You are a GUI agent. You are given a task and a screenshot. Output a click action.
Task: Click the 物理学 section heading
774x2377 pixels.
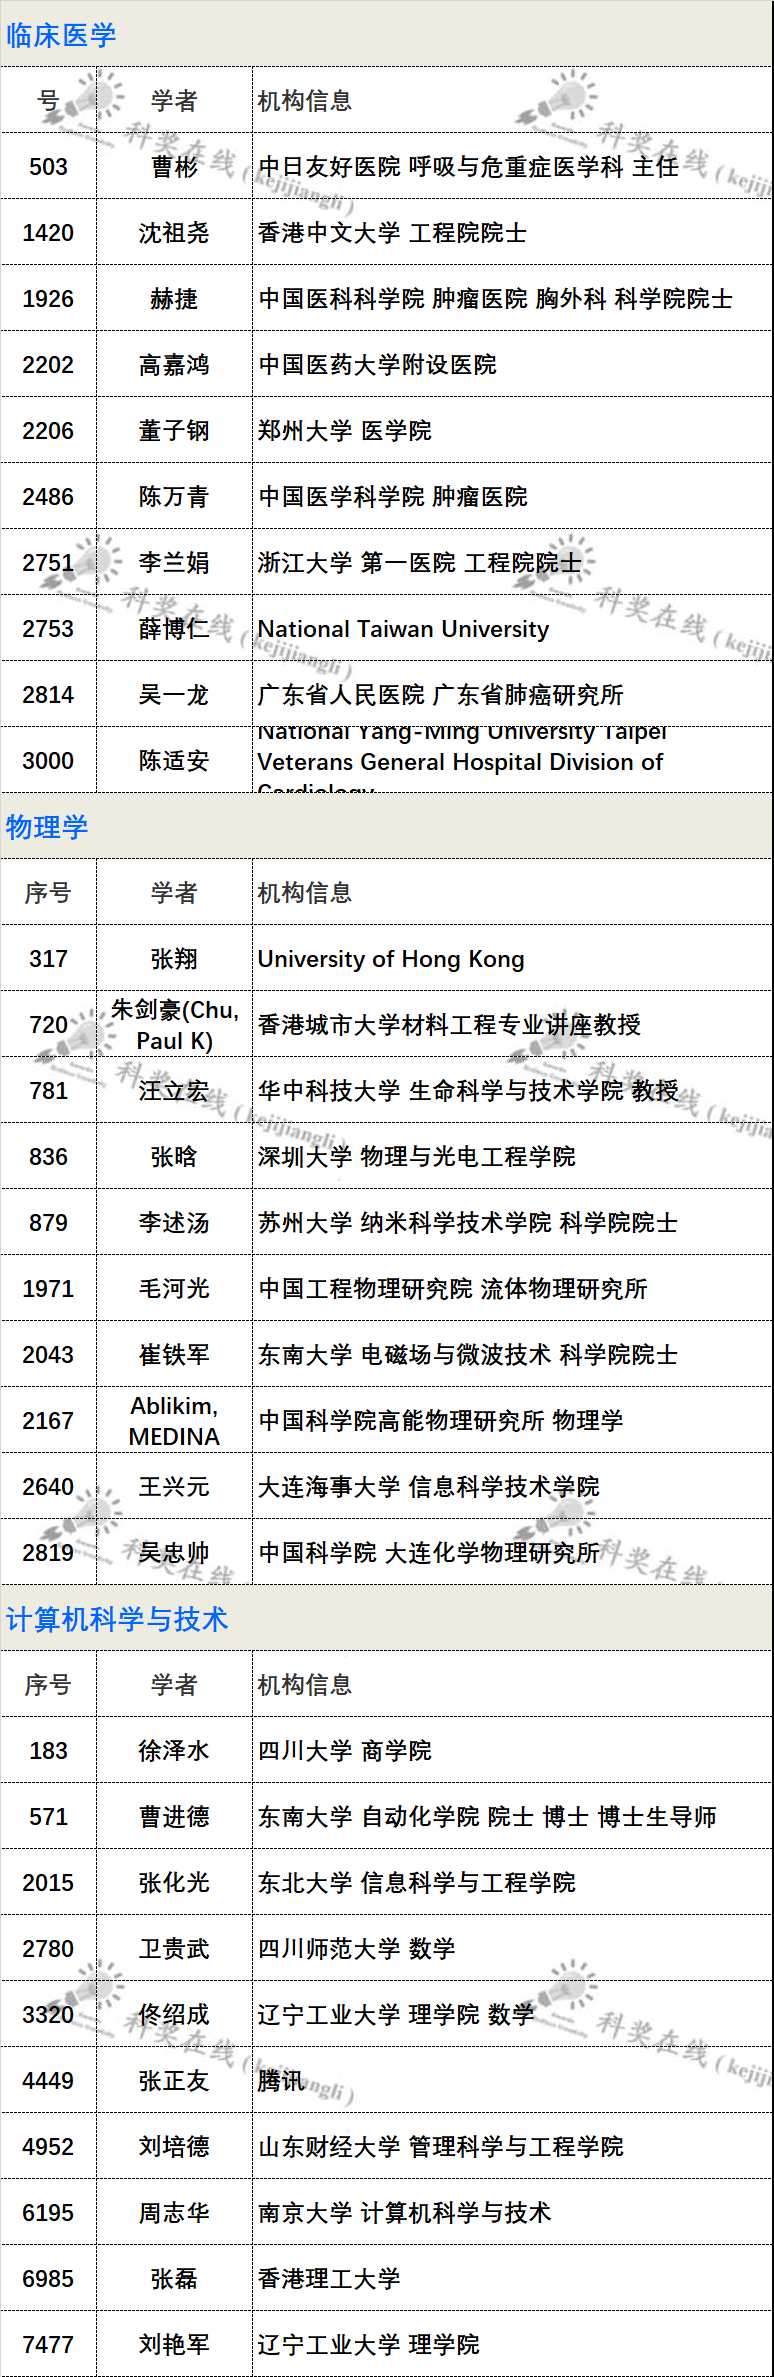coord(47,827)
